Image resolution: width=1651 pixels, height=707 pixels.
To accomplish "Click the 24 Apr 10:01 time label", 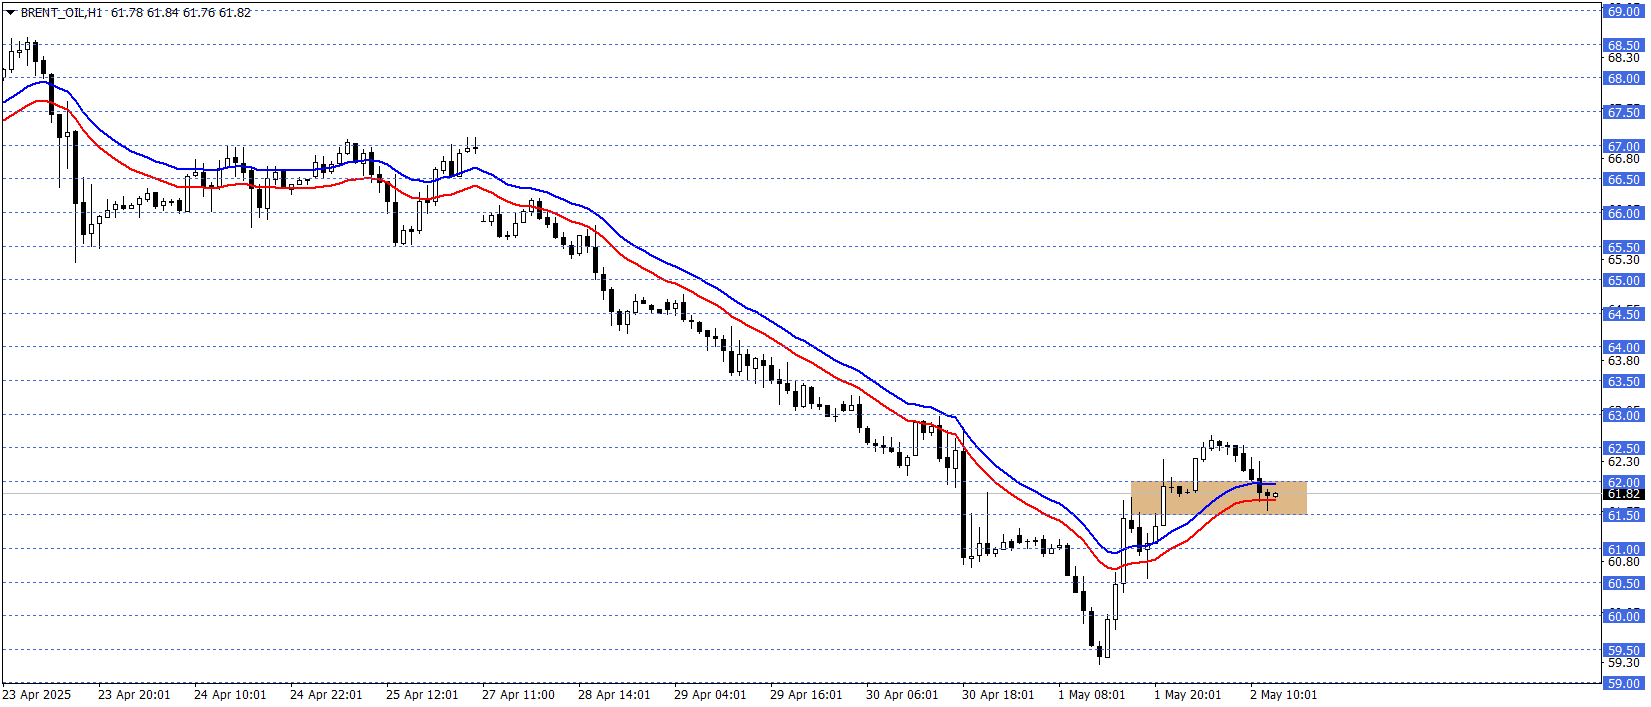I will pyautogui.click(x=230, y=695).
